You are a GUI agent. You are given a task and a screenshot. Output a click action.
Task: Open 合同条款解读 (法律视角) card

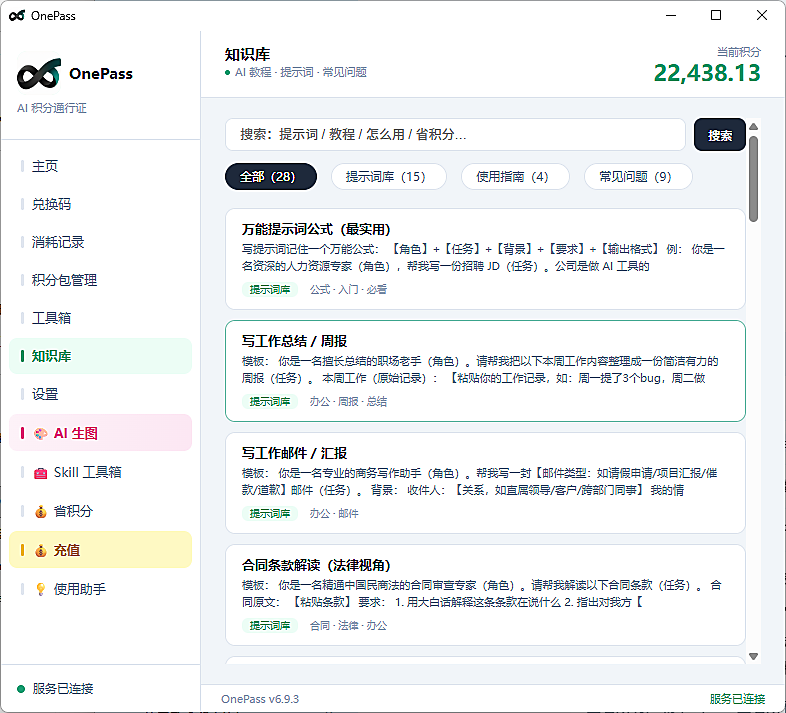pos(485,595)
